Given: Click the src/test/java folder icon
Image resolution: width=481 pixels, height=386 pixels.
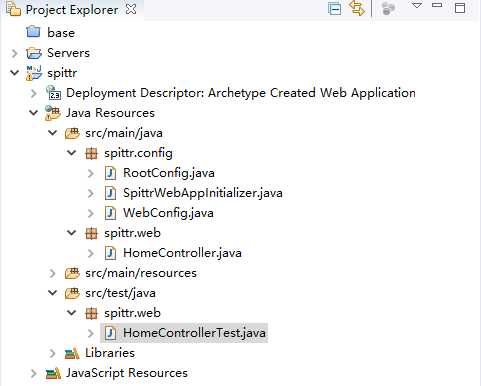Looking at the screenshot, I should pyautogui.click(x=72, y=293).
